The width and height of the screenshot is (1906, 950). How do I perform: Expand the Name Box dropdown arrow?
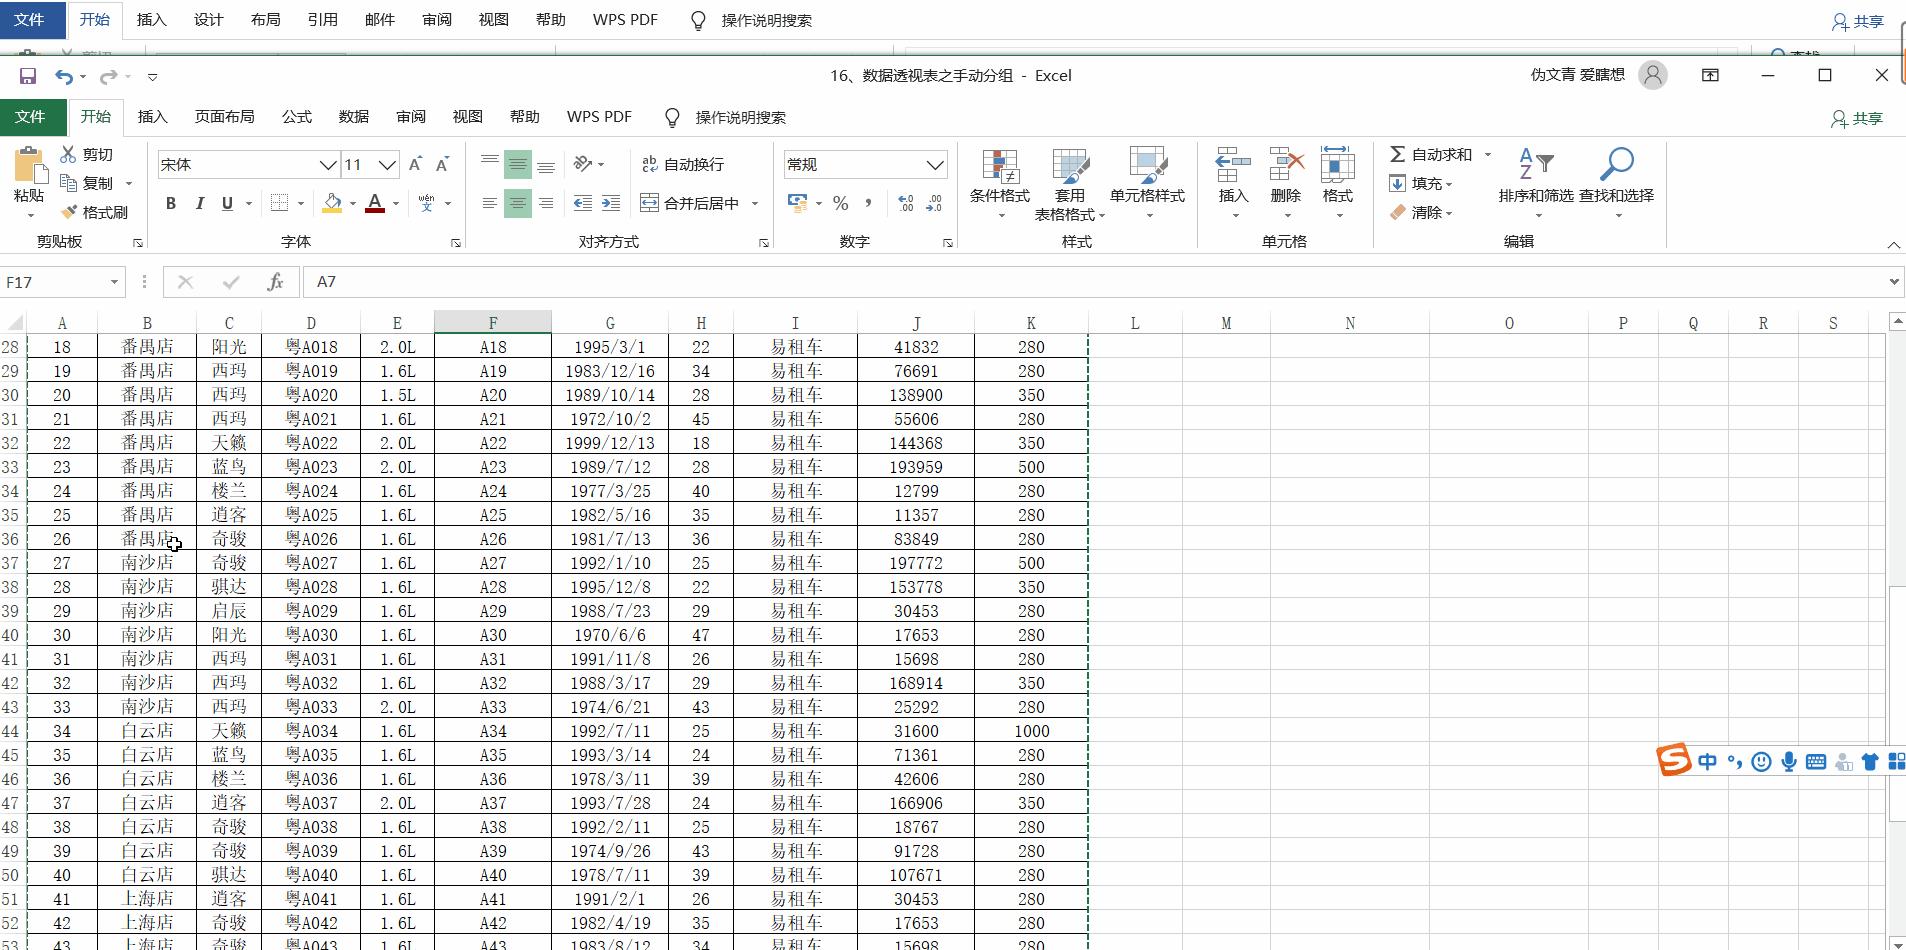click(x=114, y=282)
